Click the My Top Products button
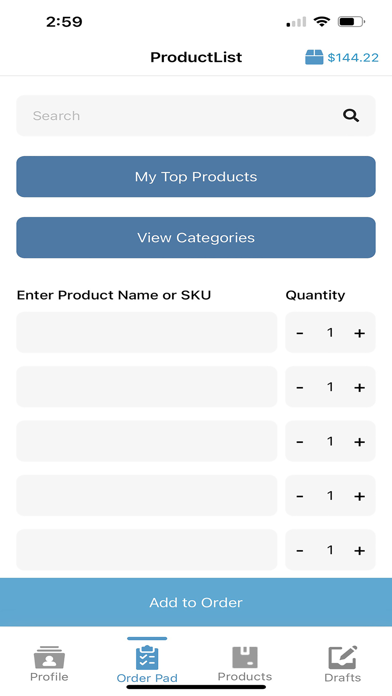Screen dimensions: 392x696 pyautogui.click(x=196, y=177)
